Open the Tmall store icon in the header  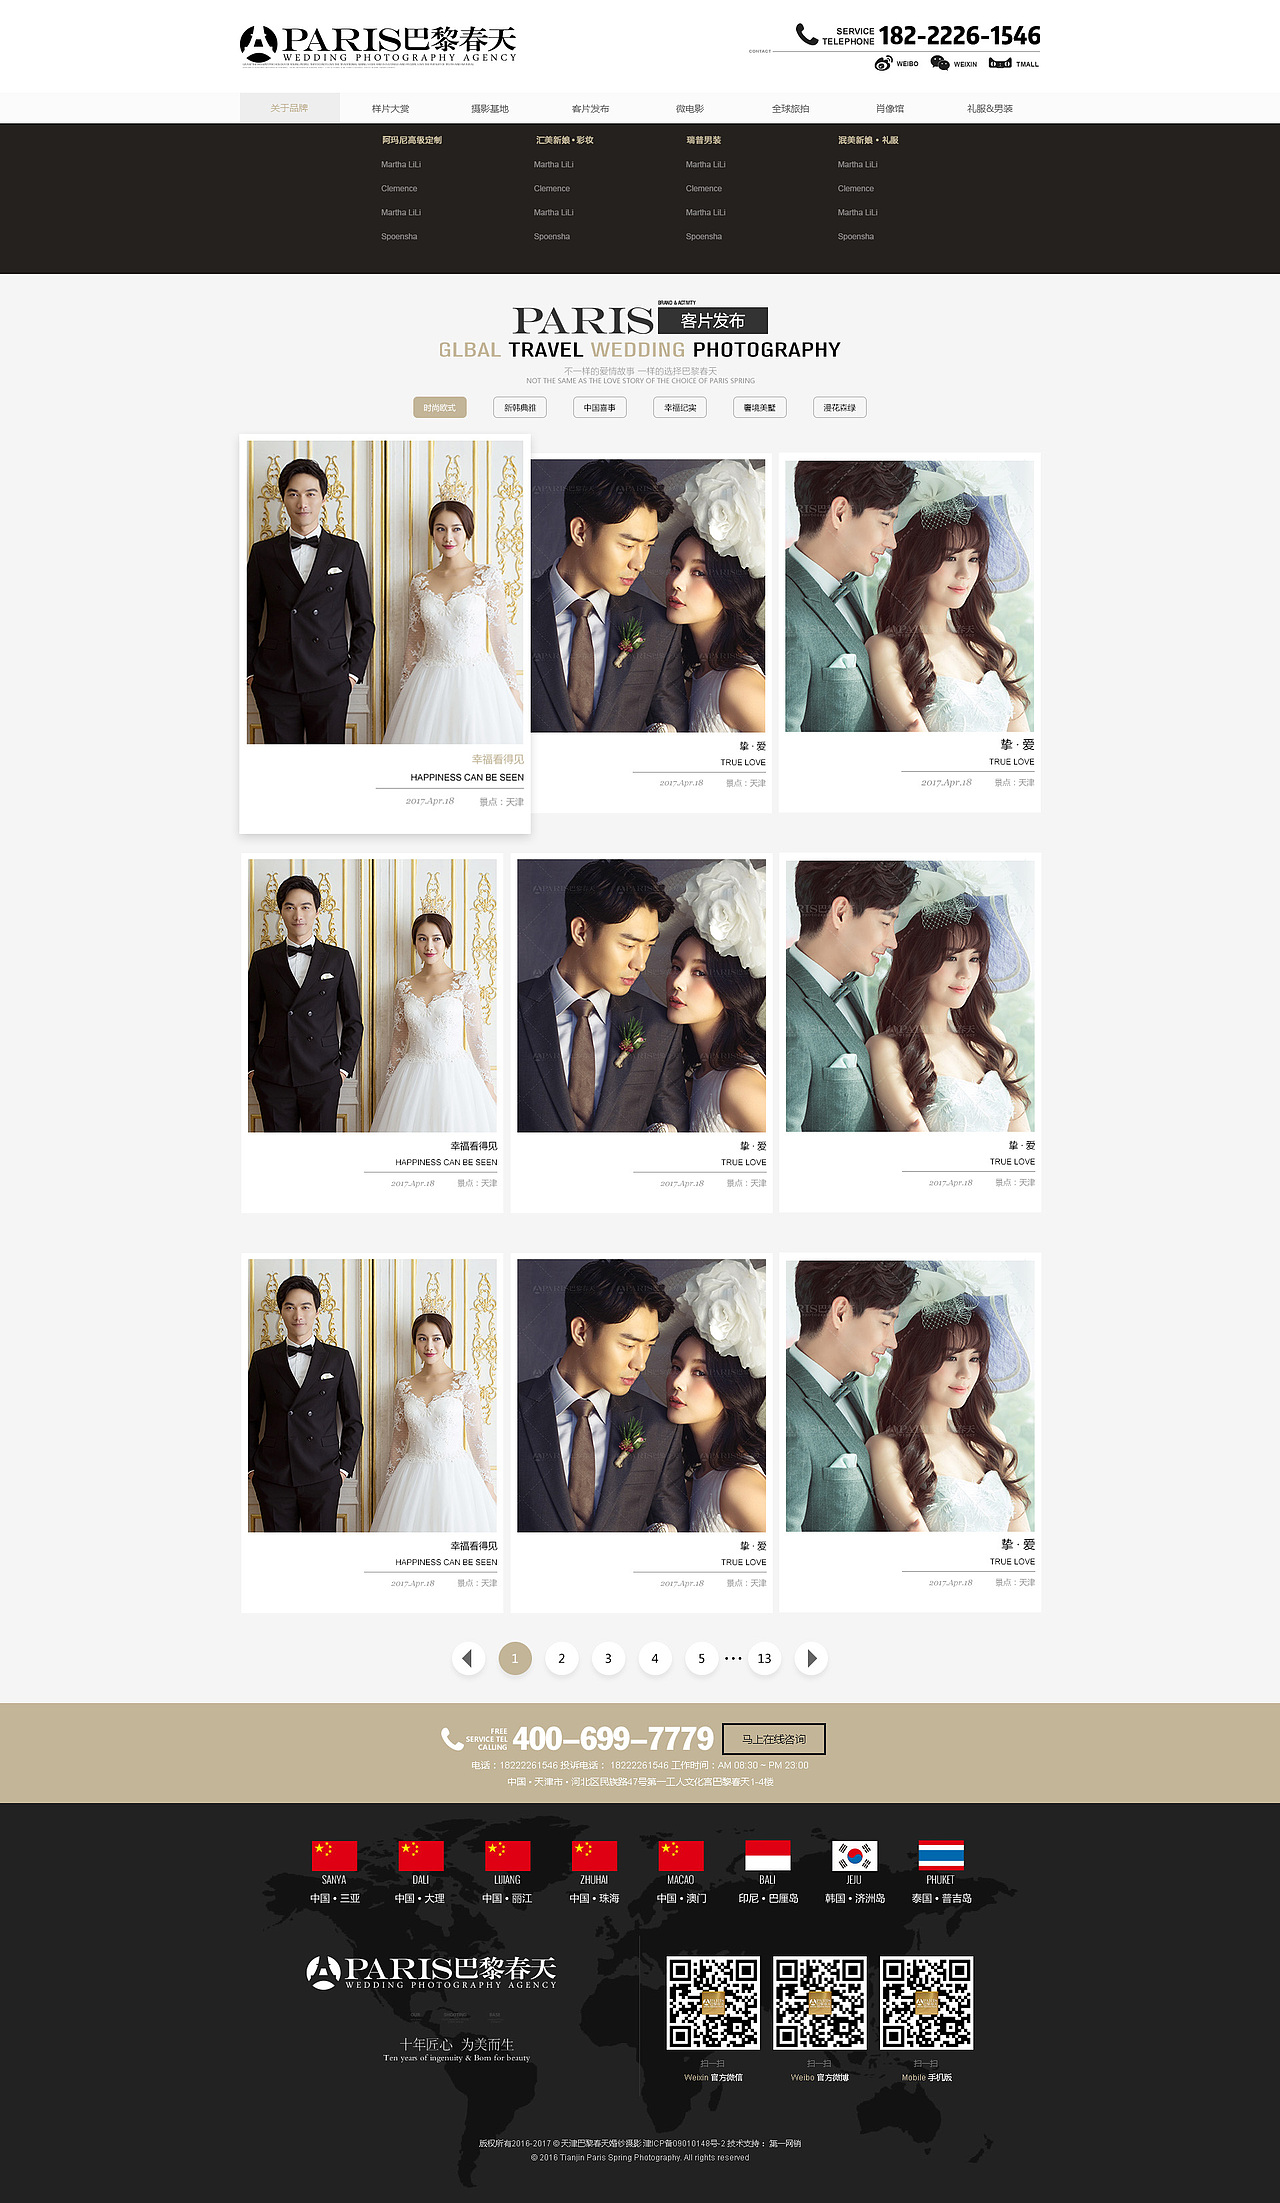click(x=999, y=63)
